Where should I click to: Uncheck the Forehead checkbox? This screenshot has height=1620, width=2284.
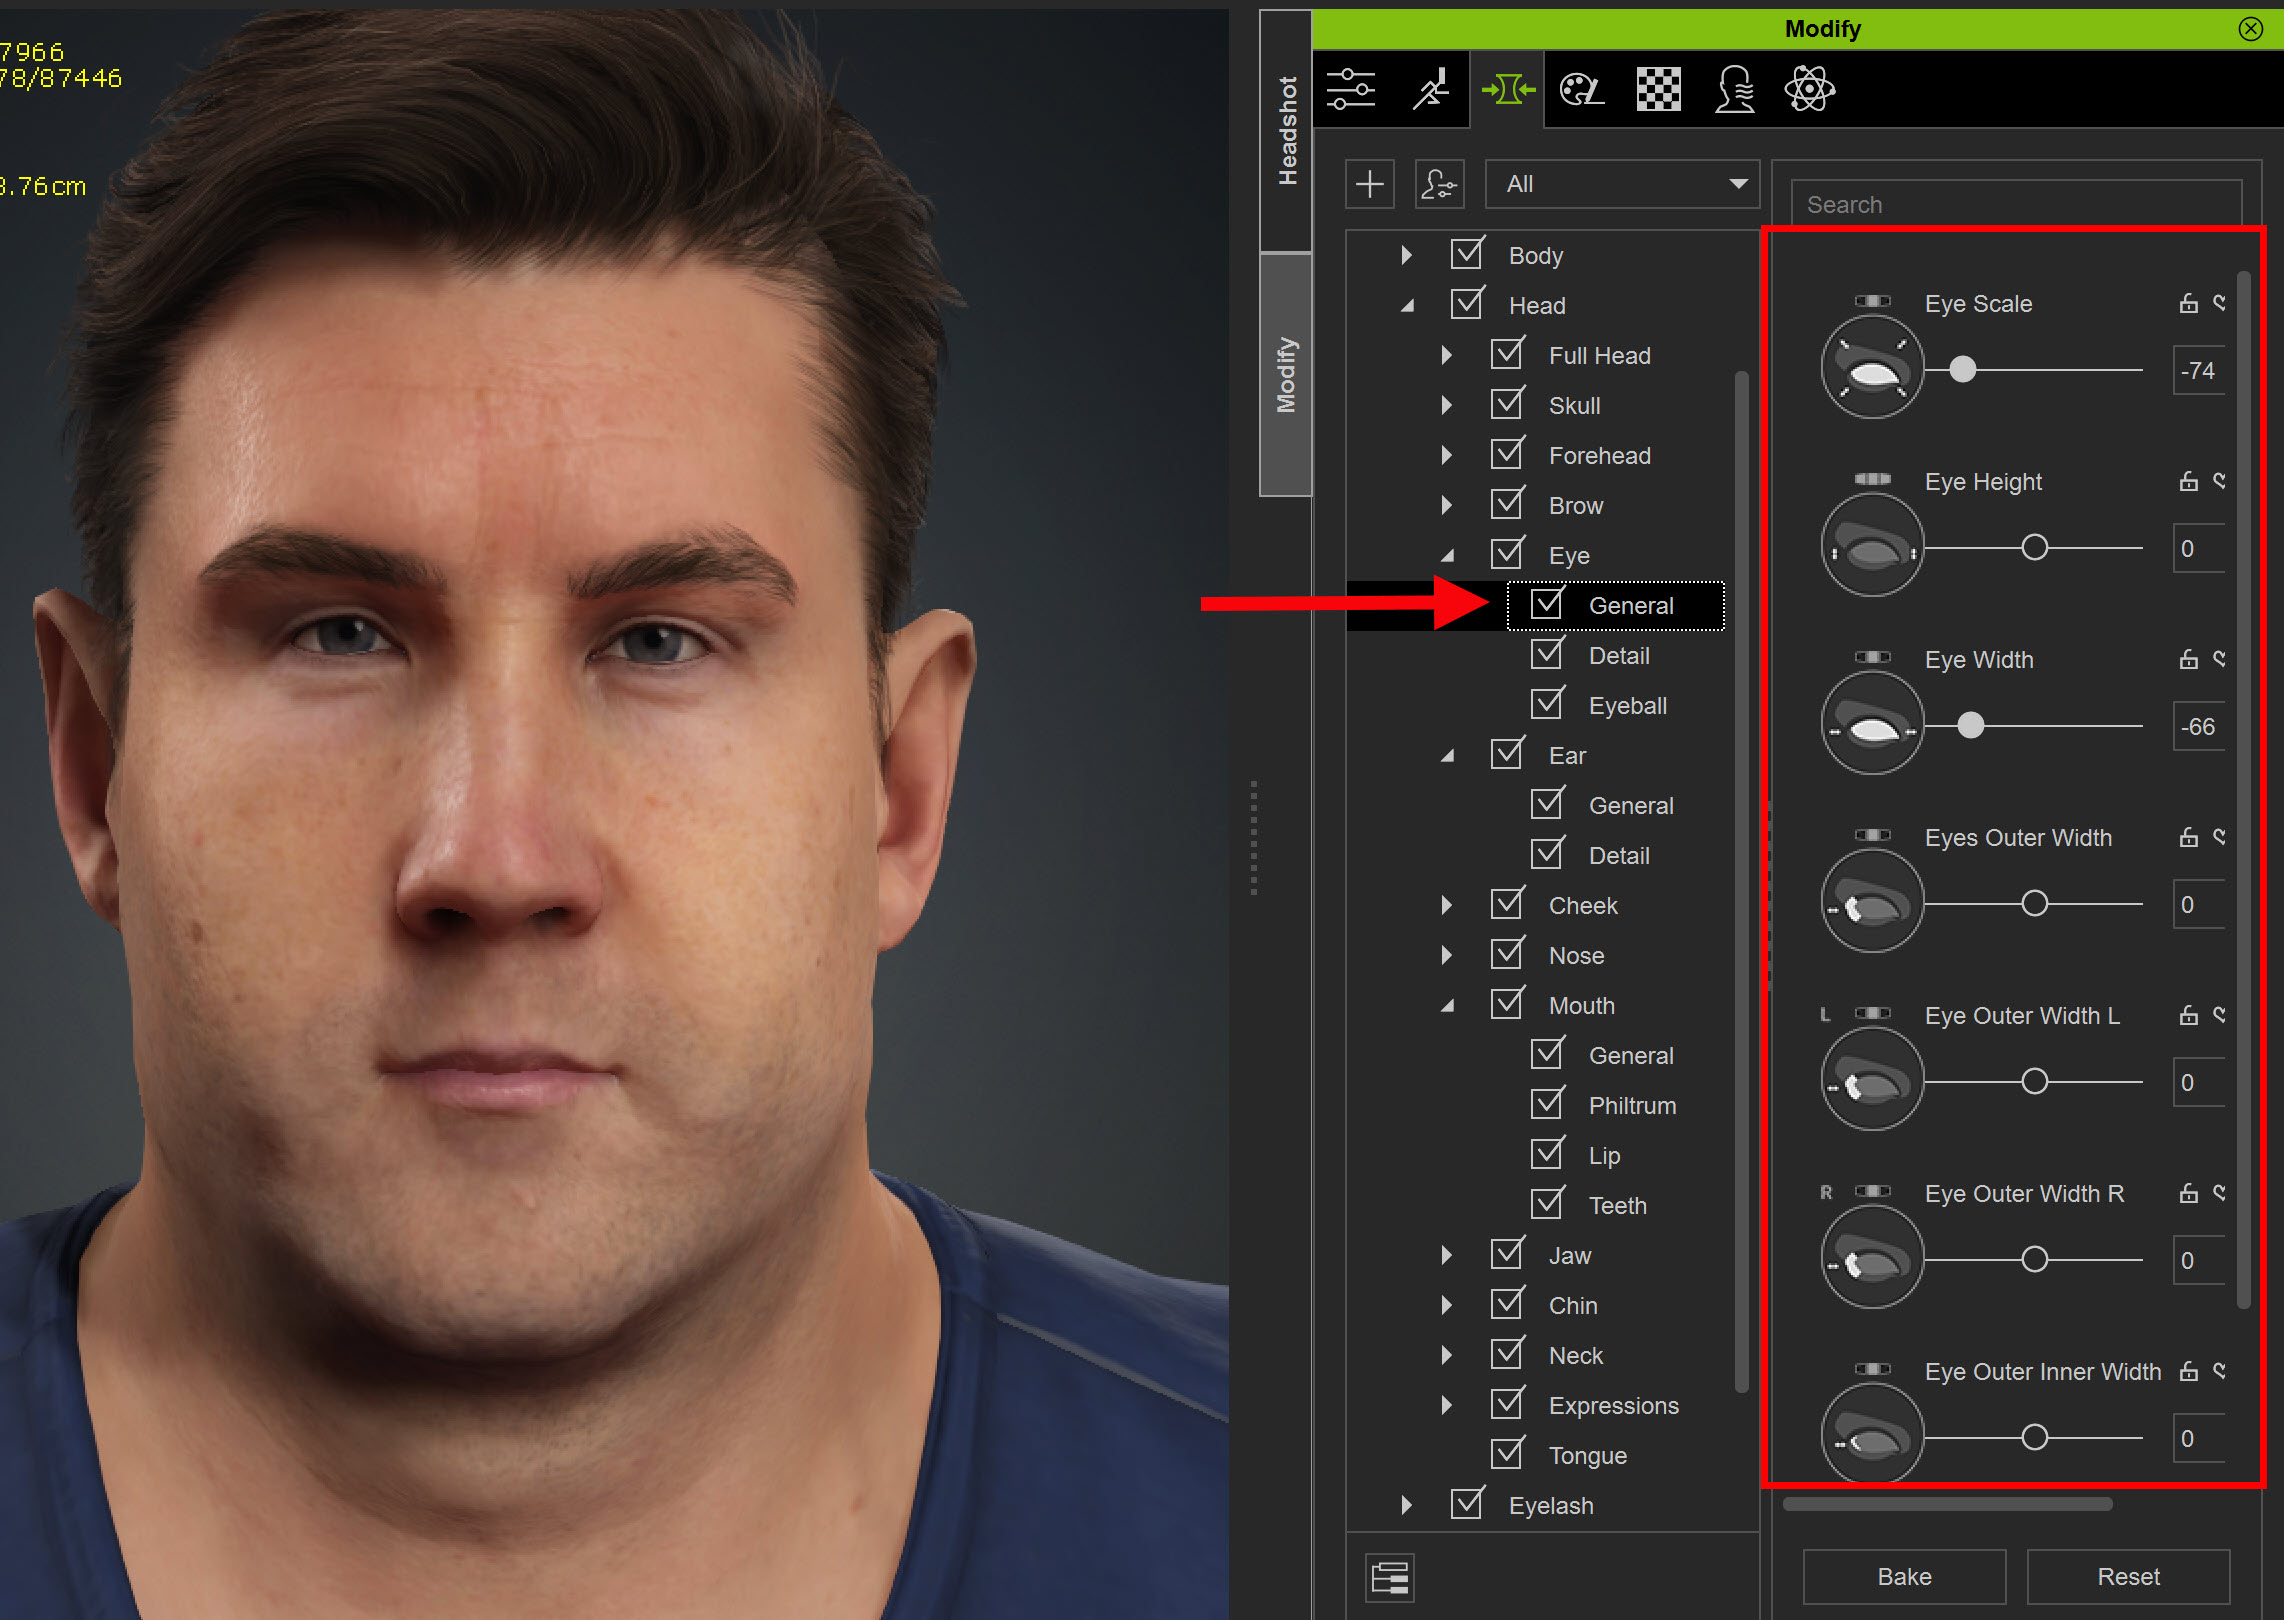1507,455
